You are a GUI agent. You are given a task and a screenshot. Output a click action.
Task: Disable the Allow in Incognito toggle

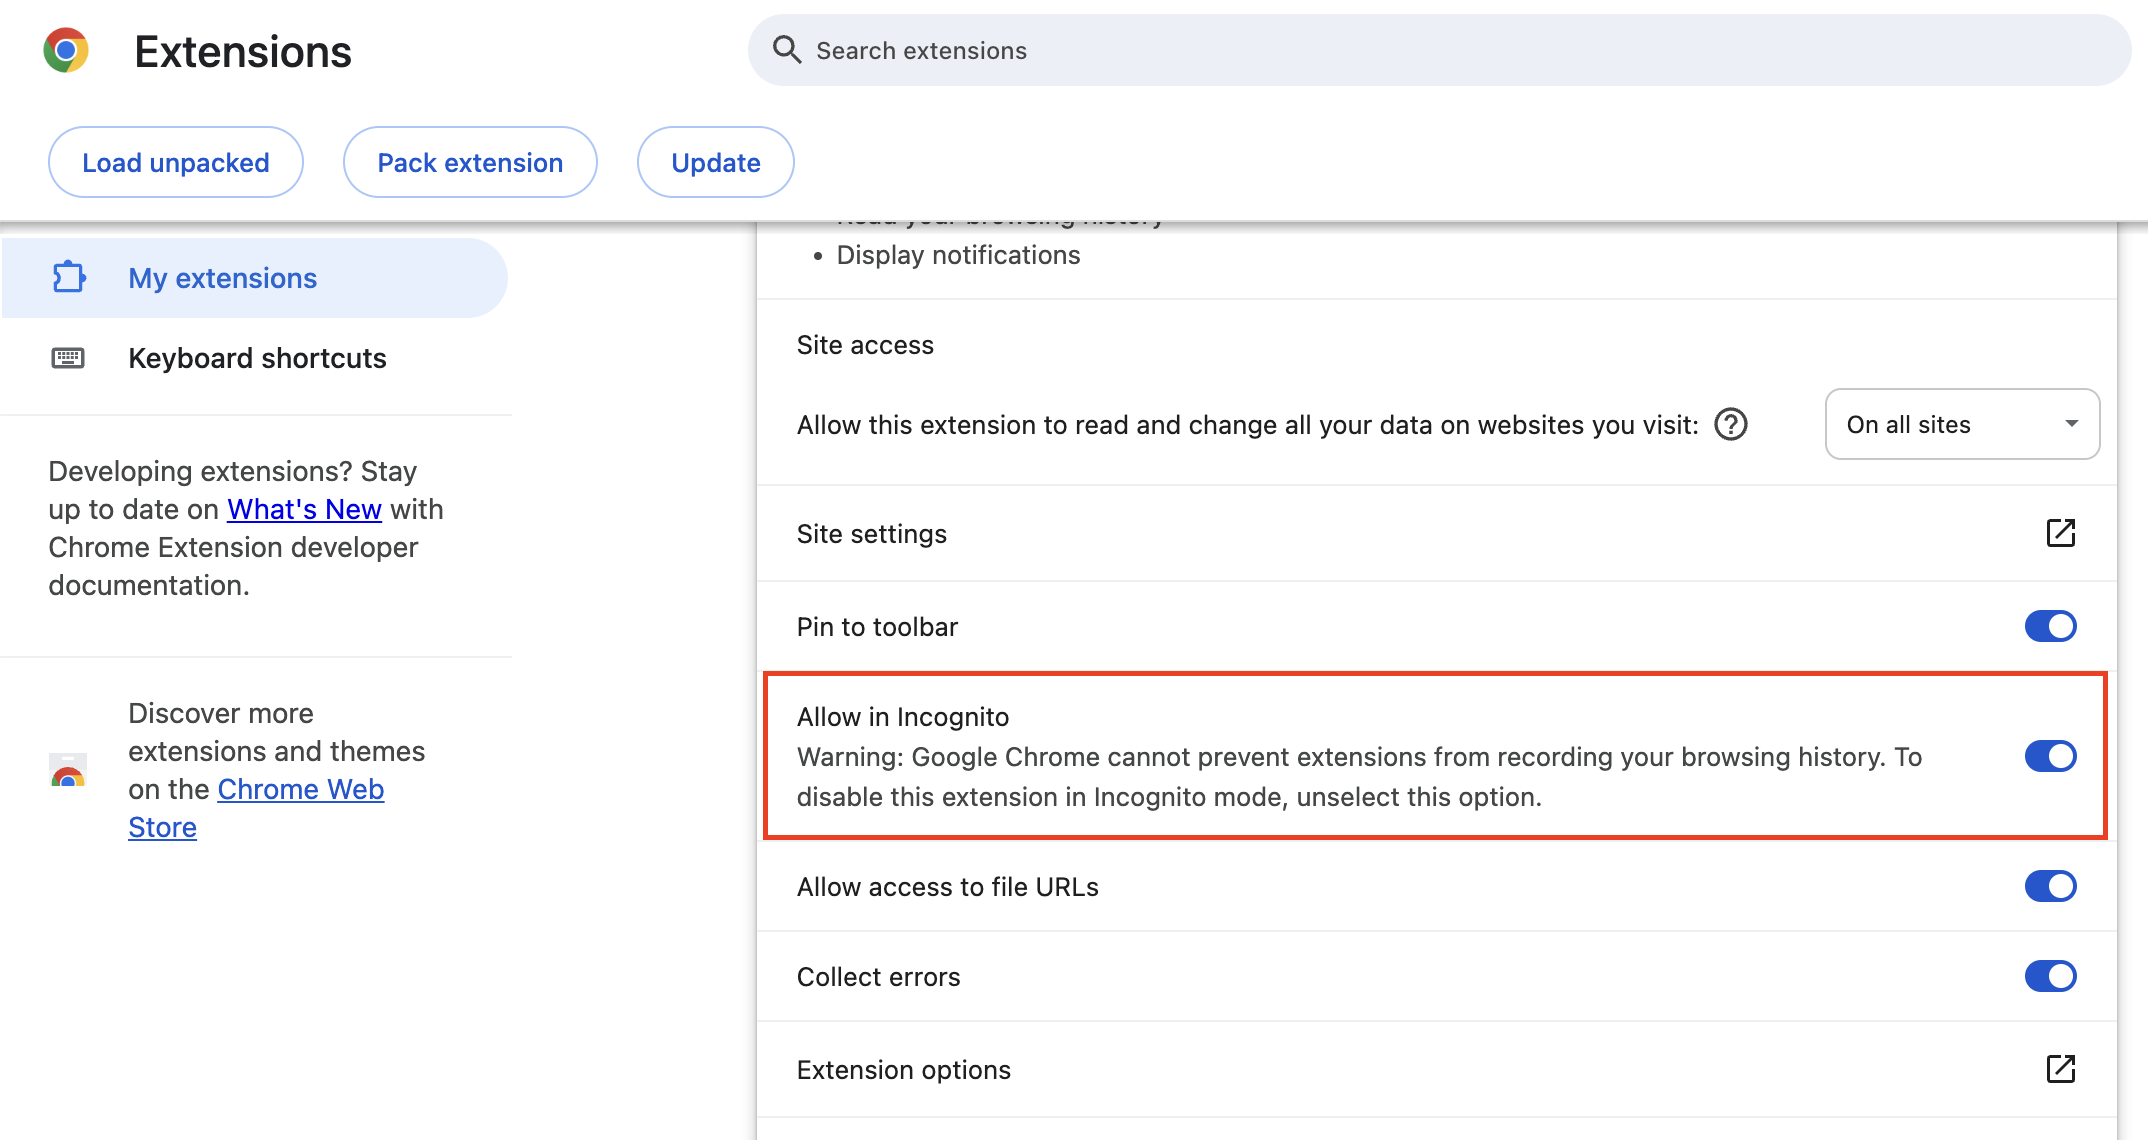pos(2051,756)
